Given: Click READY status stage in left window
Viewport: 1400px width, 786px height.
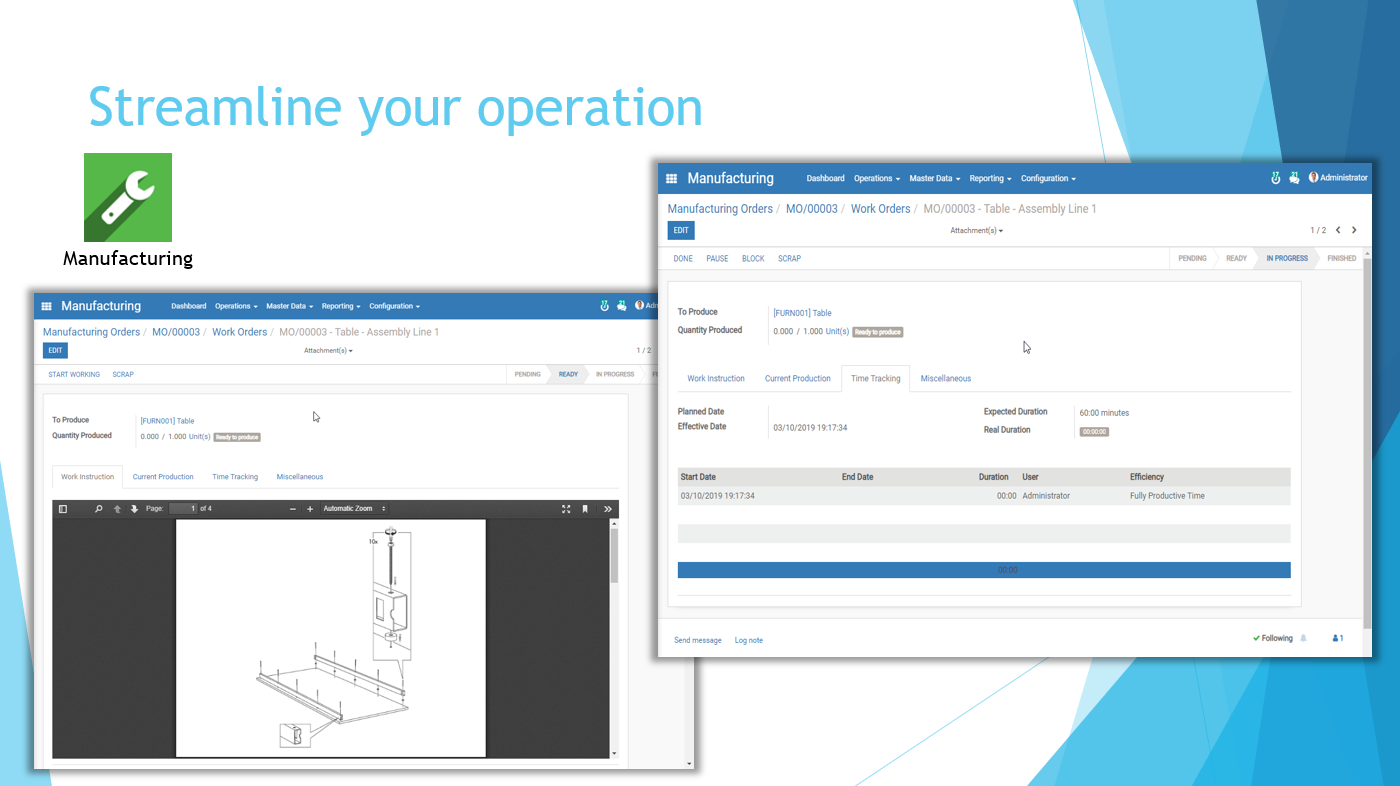Looking at the screenshot, I should [568, 374].
